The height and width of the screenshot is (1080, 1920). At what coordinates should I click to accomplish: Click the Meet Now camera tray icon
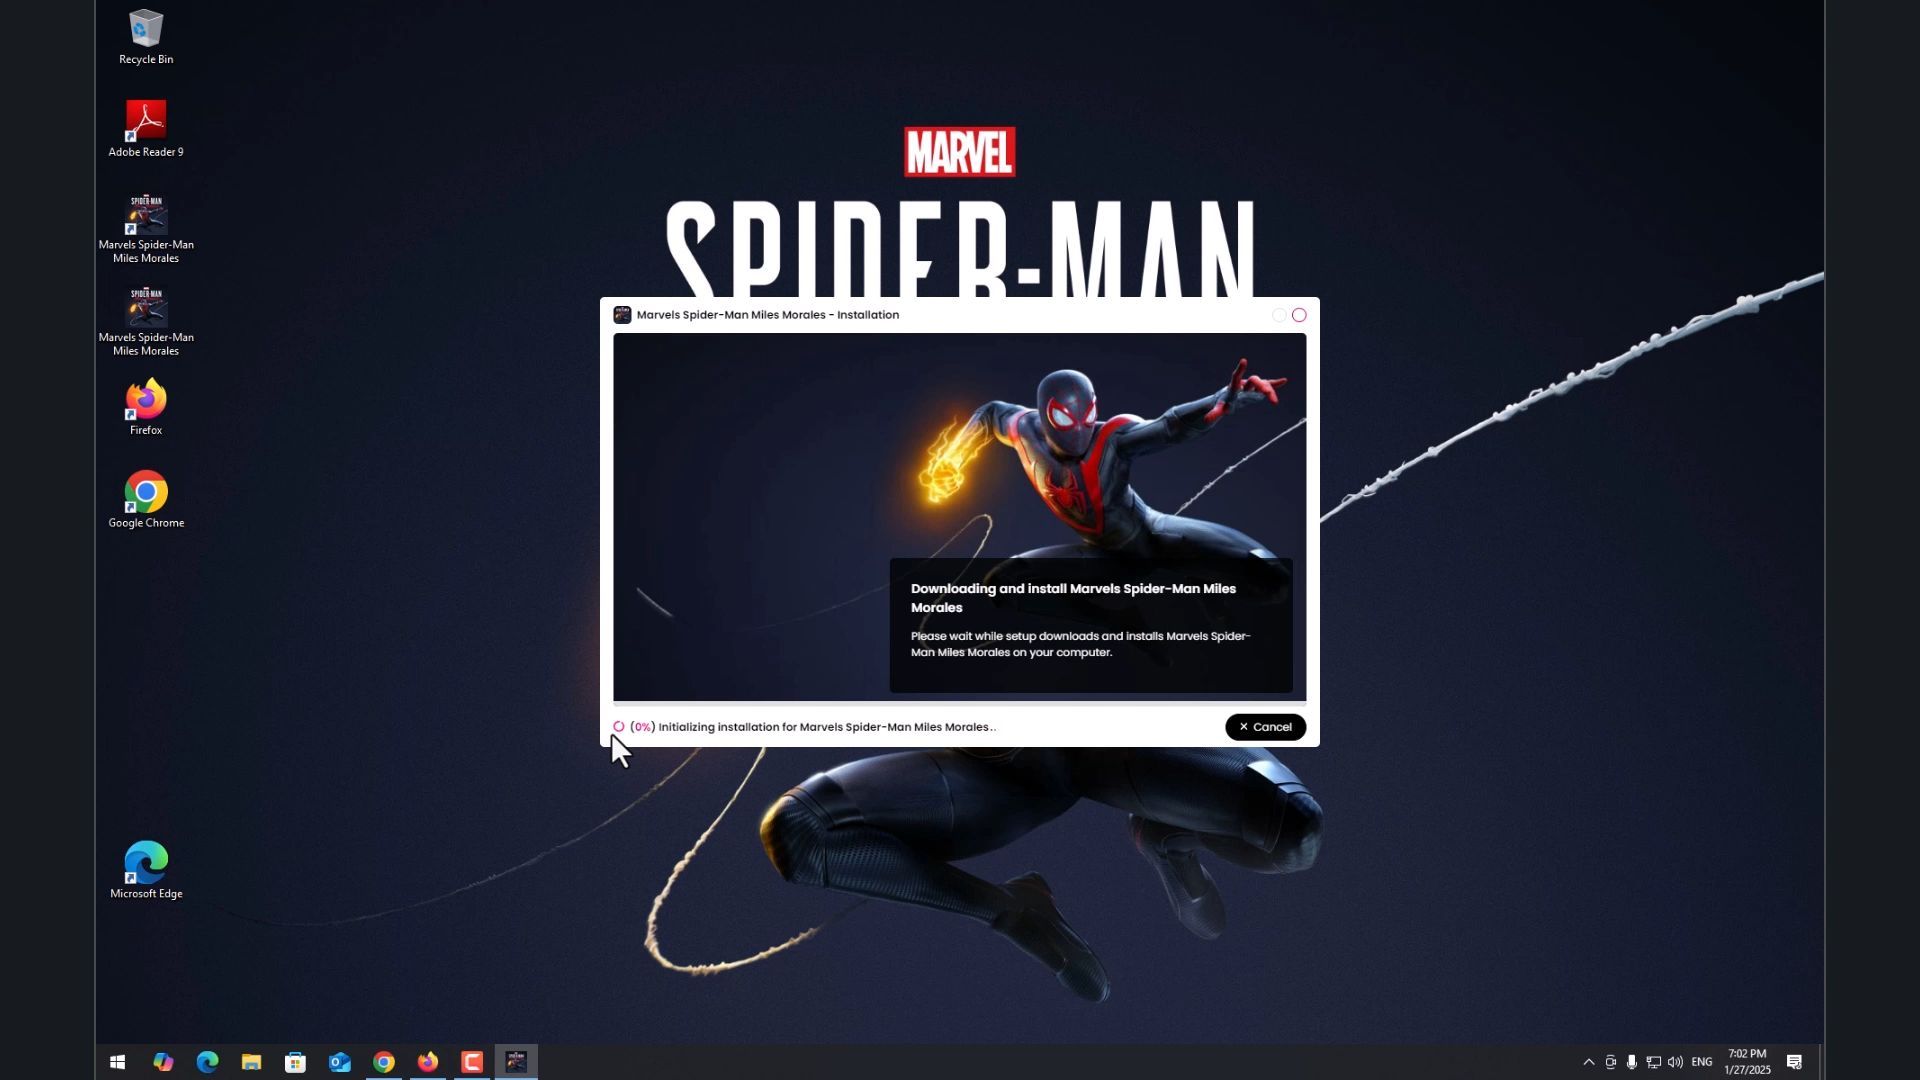pyautogui.click(x=1610, y=1062)
